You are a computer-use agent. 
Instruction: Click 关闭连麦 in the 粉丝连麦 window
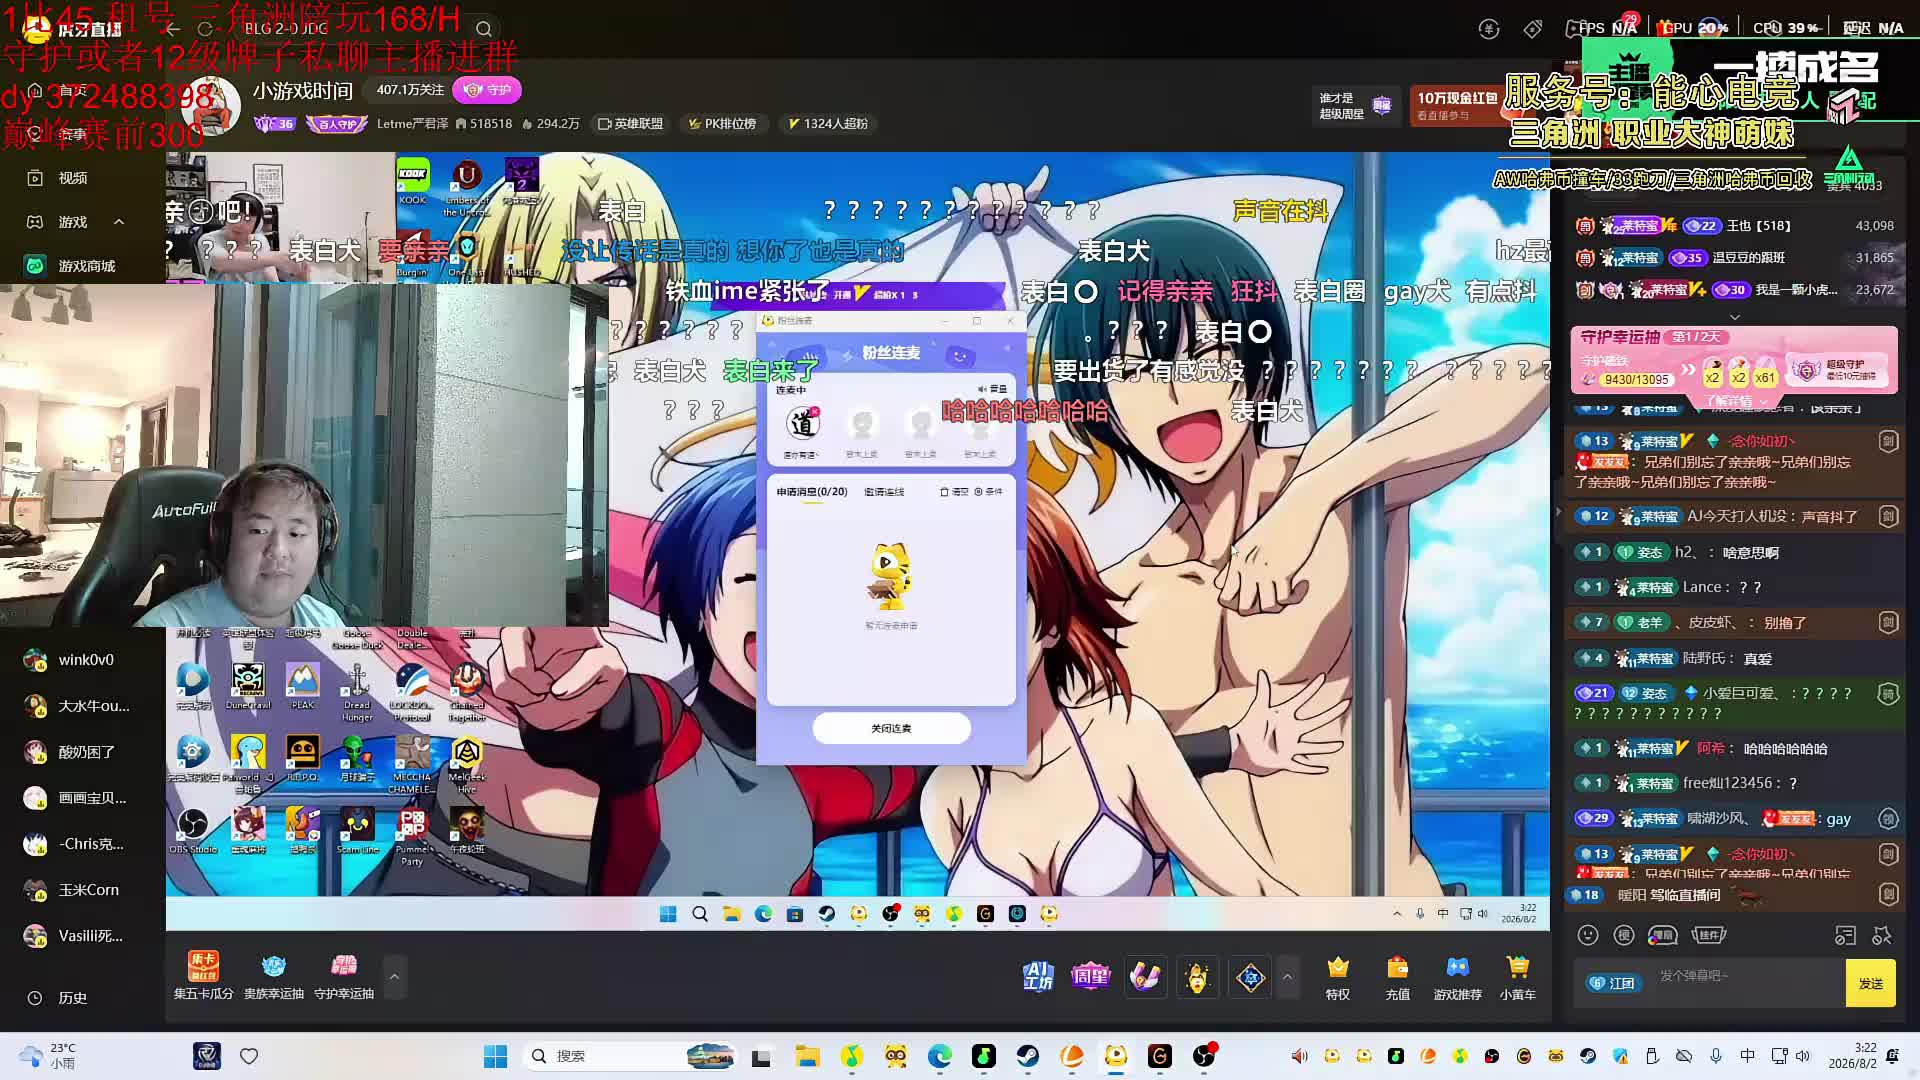pyautogui.click(x=891, y=728)
